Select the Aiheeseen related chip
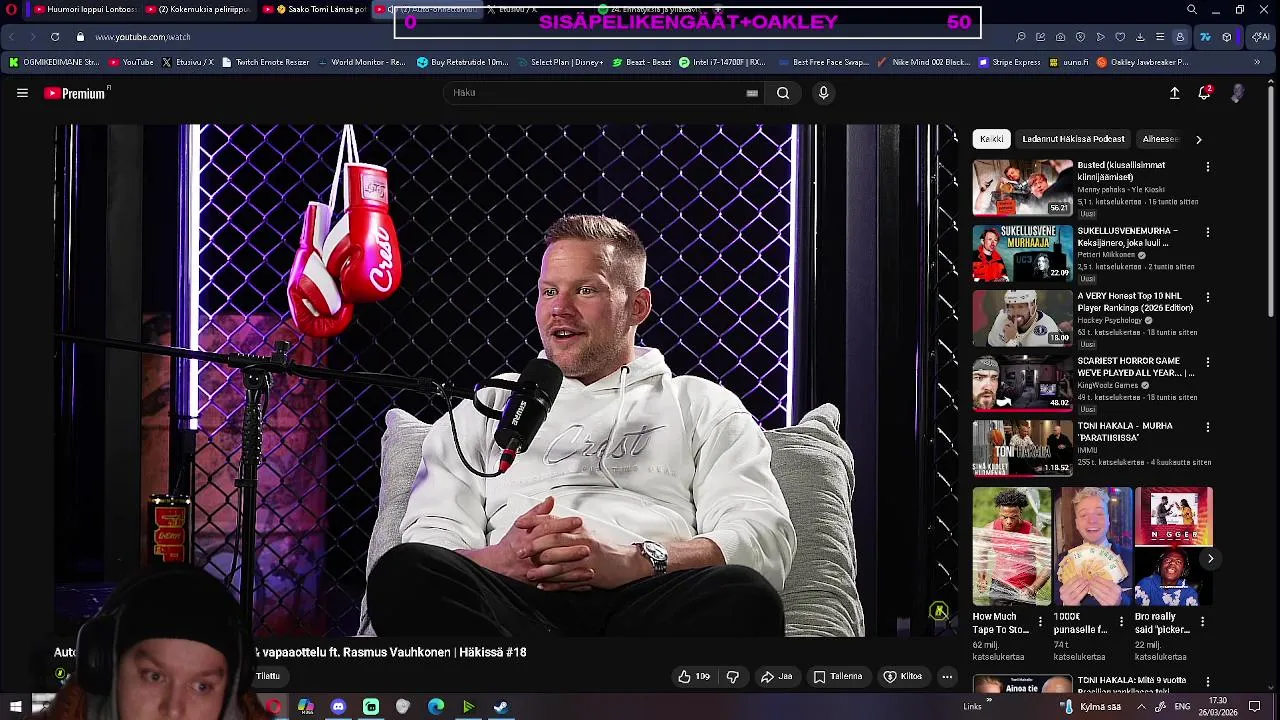This screenshot has width=1280, height=720. [1160, 139]
